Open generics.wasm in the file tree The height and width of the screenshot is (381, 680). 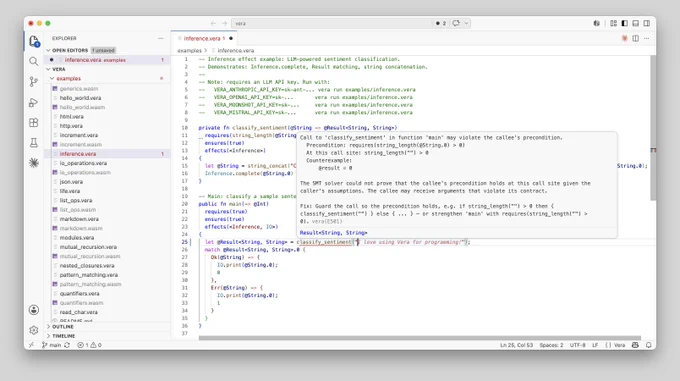tap(78, 88)
